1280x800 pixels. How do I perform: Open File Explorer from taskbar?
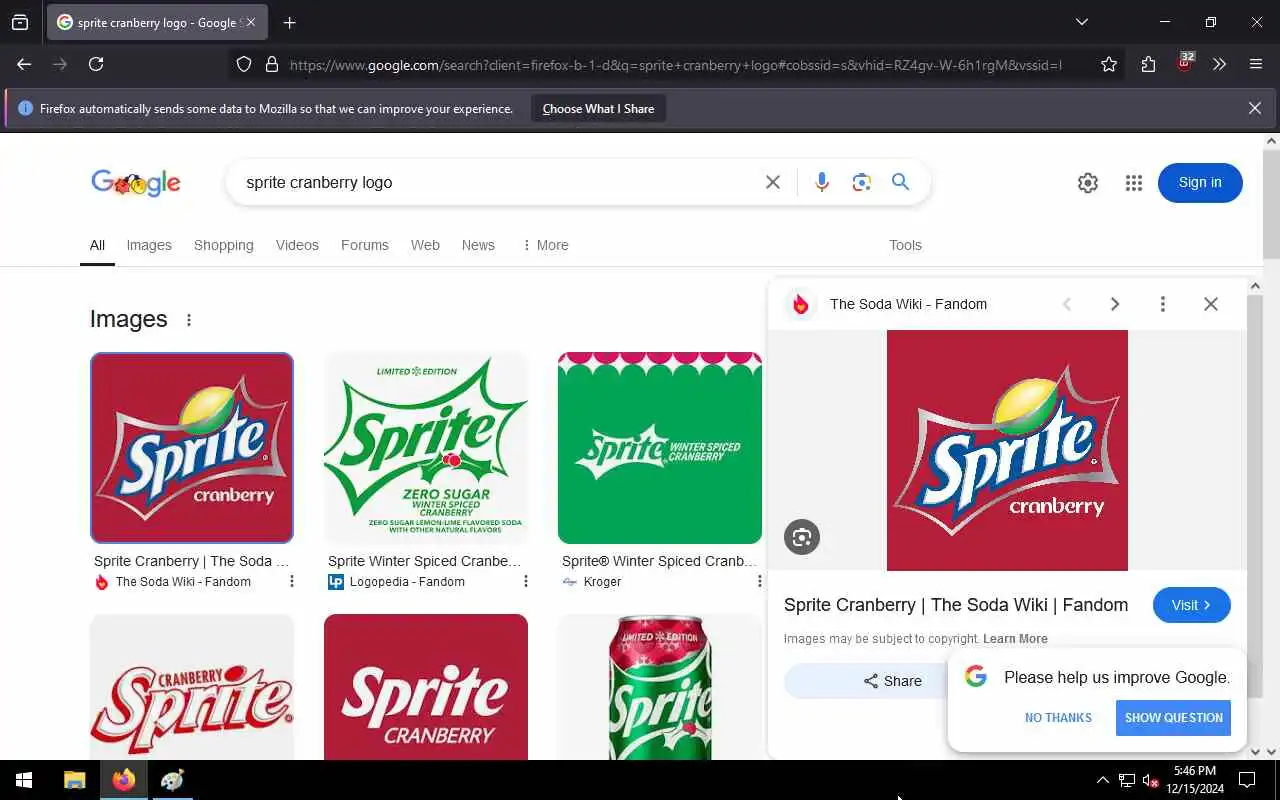tap(75, 780)
